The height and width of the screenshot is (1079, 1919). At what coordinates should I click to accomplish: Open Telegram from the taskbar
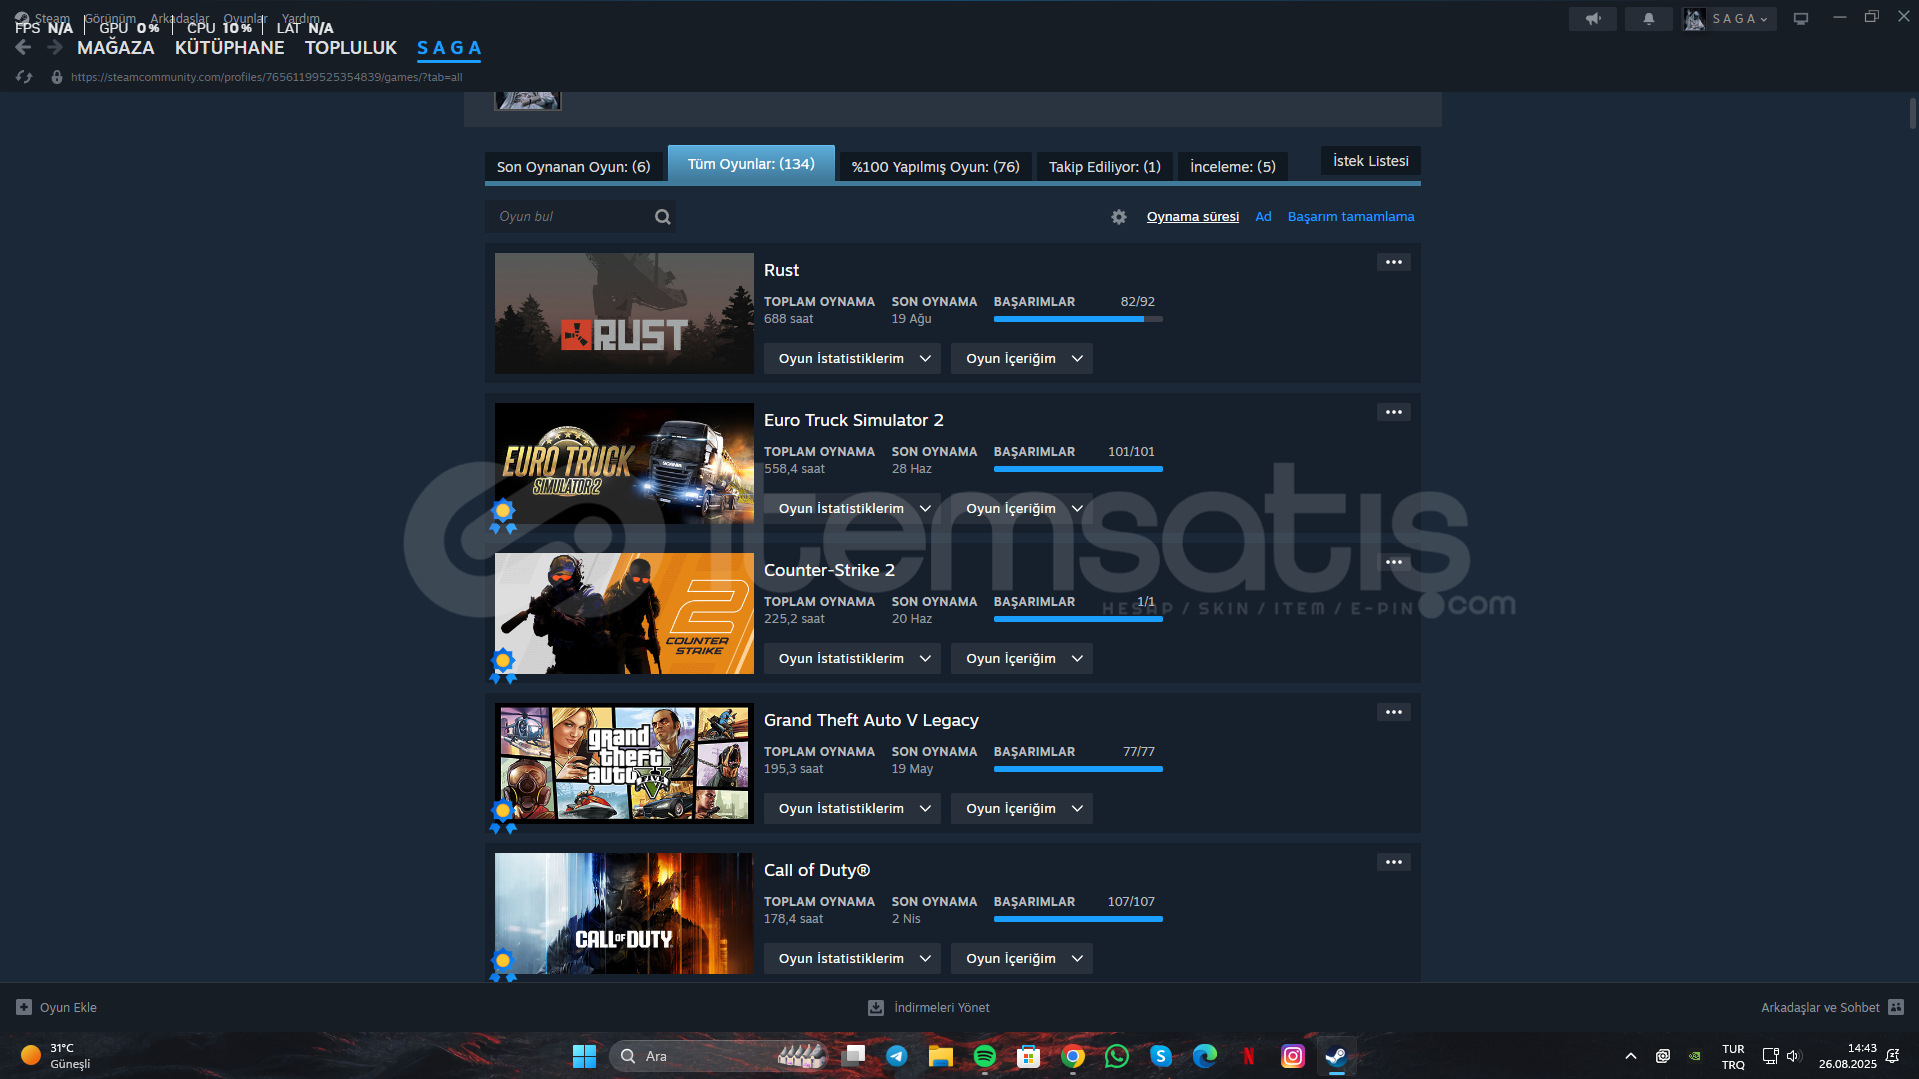point(897,1056)
